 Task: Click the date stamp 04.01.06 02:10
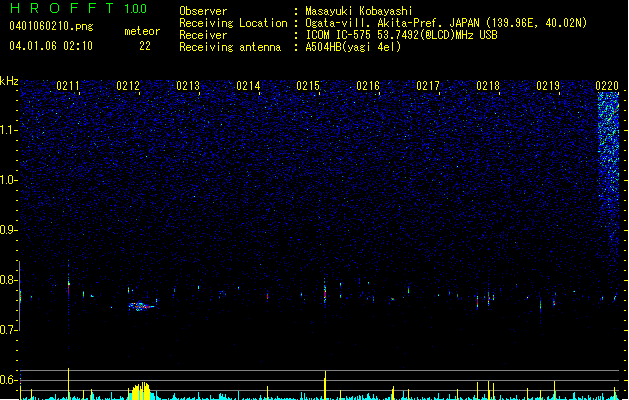coord(51,46)
